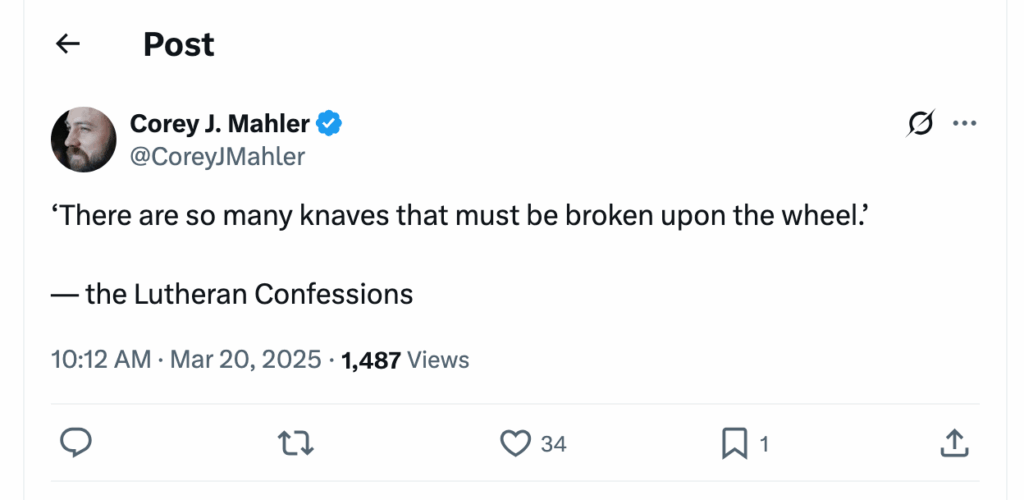The height and width of the screenshot is (500, 1024).
Task: View analytics via the 1,487 Views label
Action: [x=405, y=360]
